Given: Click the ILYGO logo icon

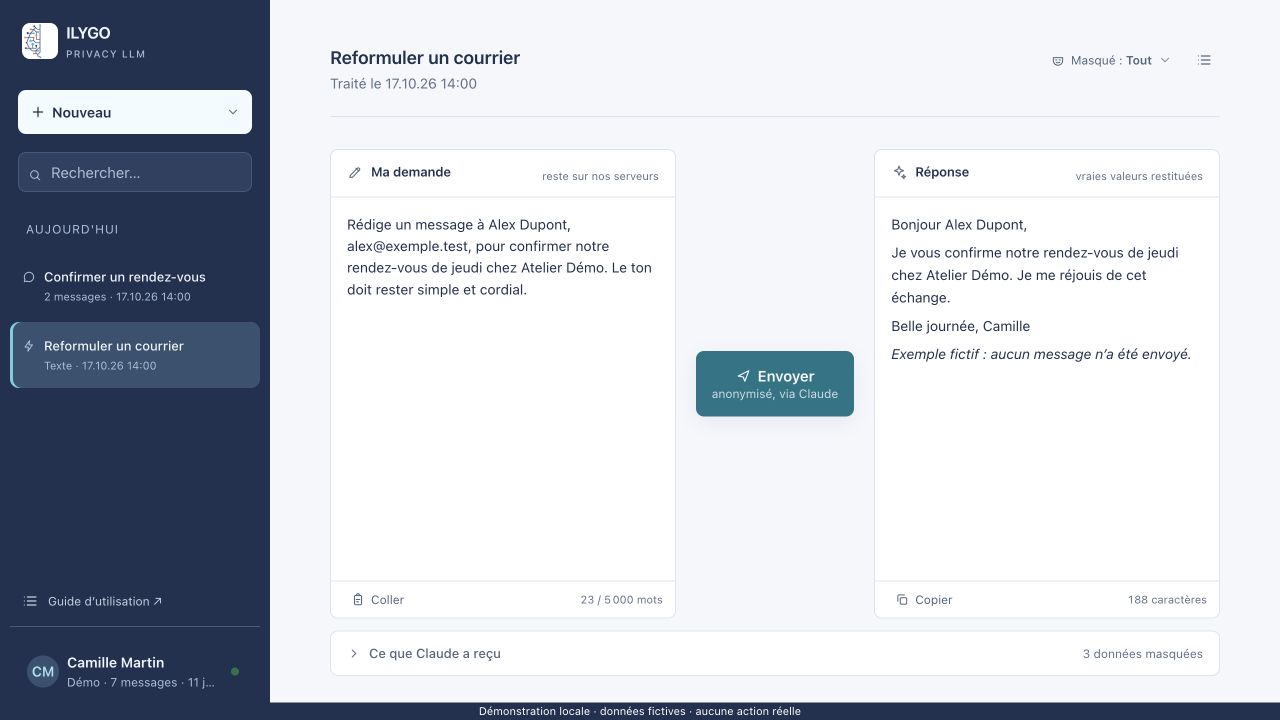Looking at the screenshot, I should [40, 41].
